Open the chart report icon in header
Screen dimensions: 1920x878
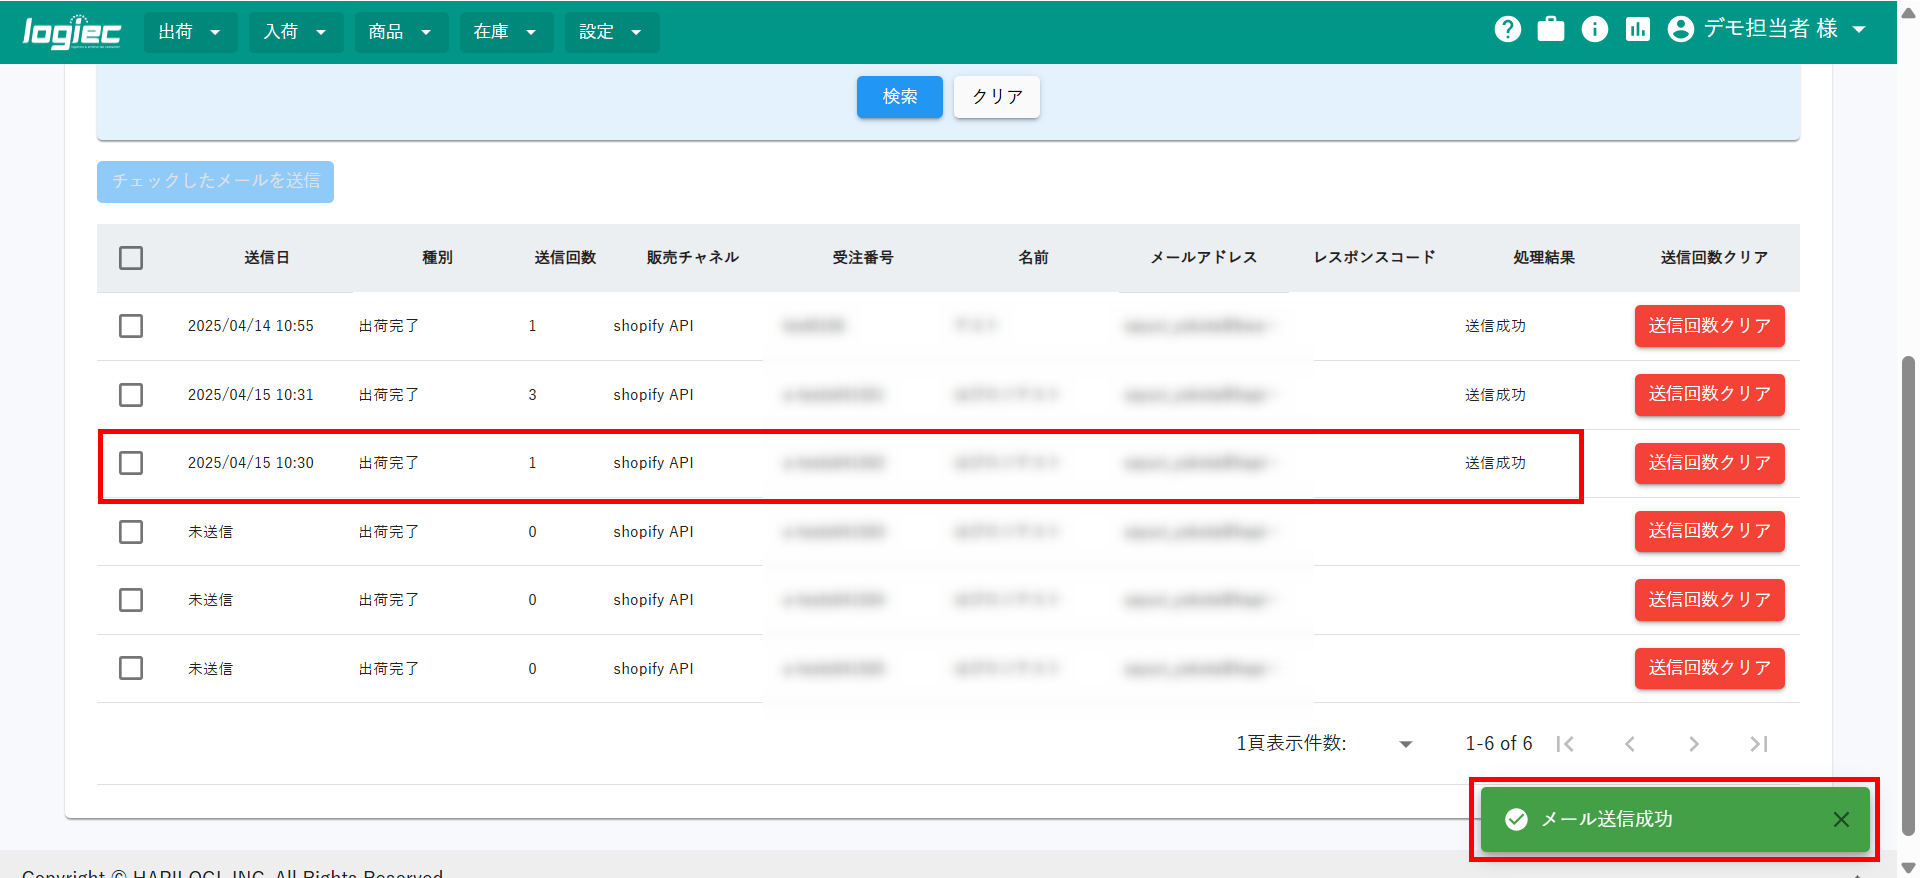point(1638,30)
